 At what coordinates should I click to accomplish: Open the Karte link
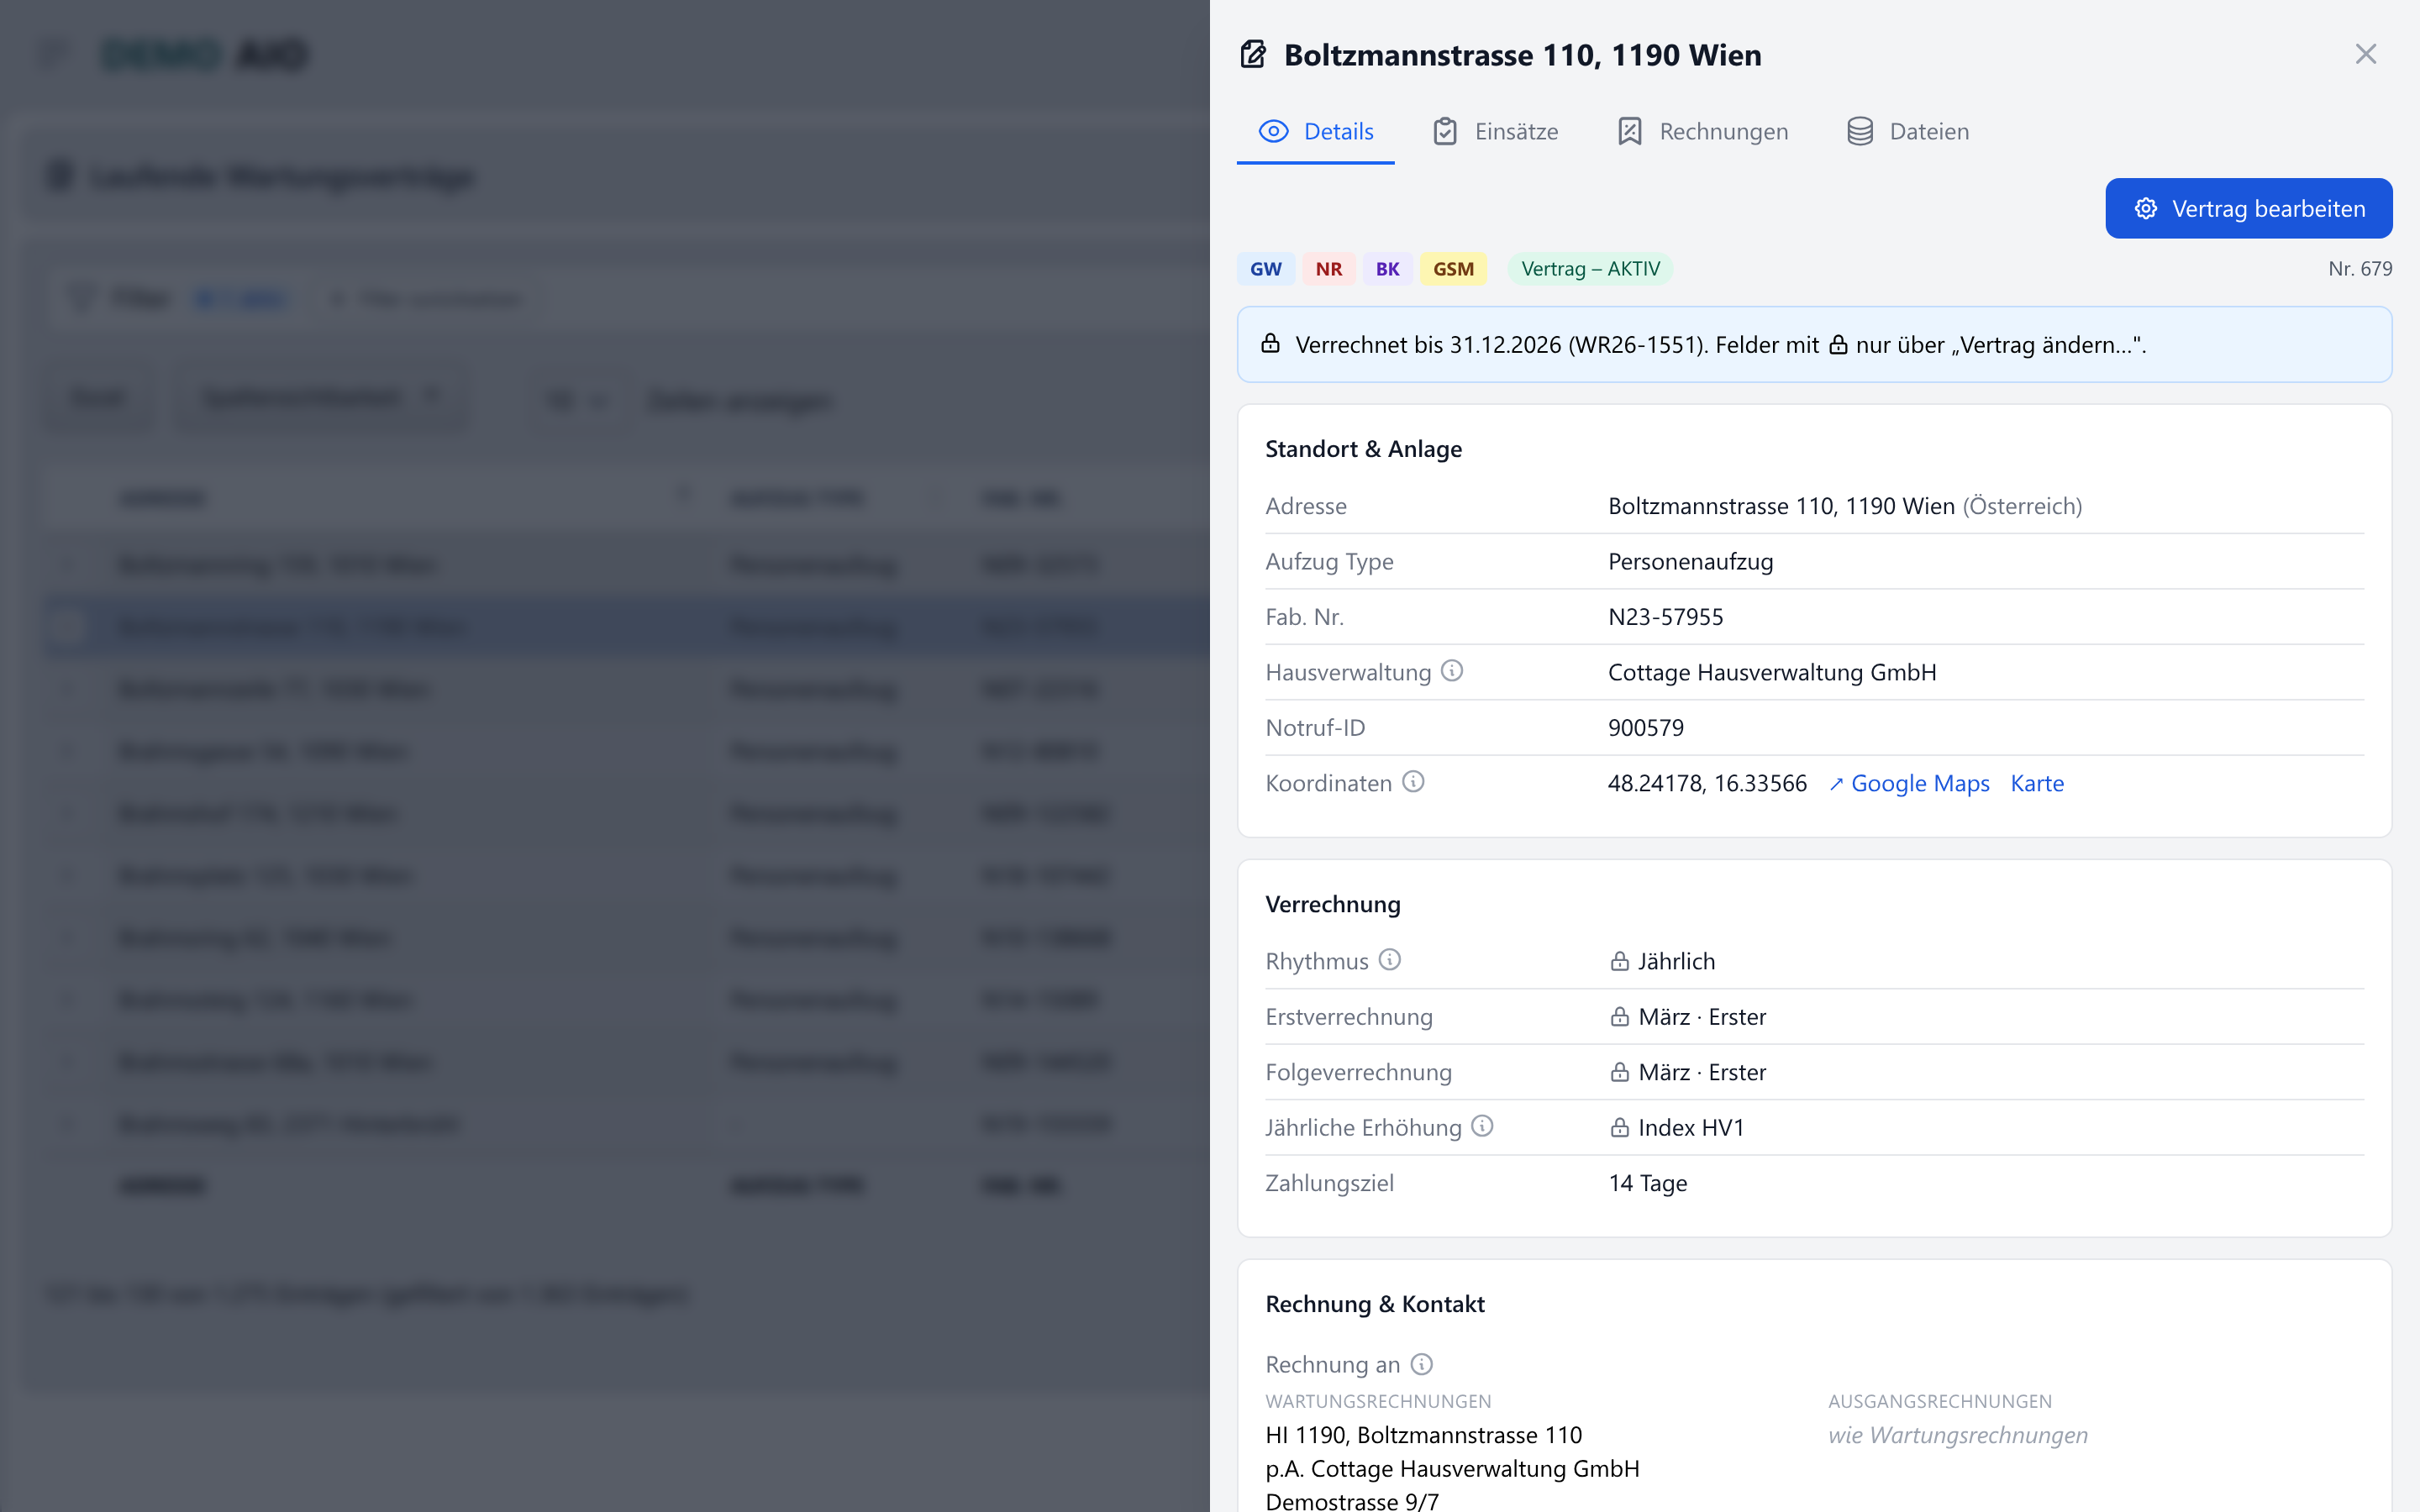(2037, 783)
